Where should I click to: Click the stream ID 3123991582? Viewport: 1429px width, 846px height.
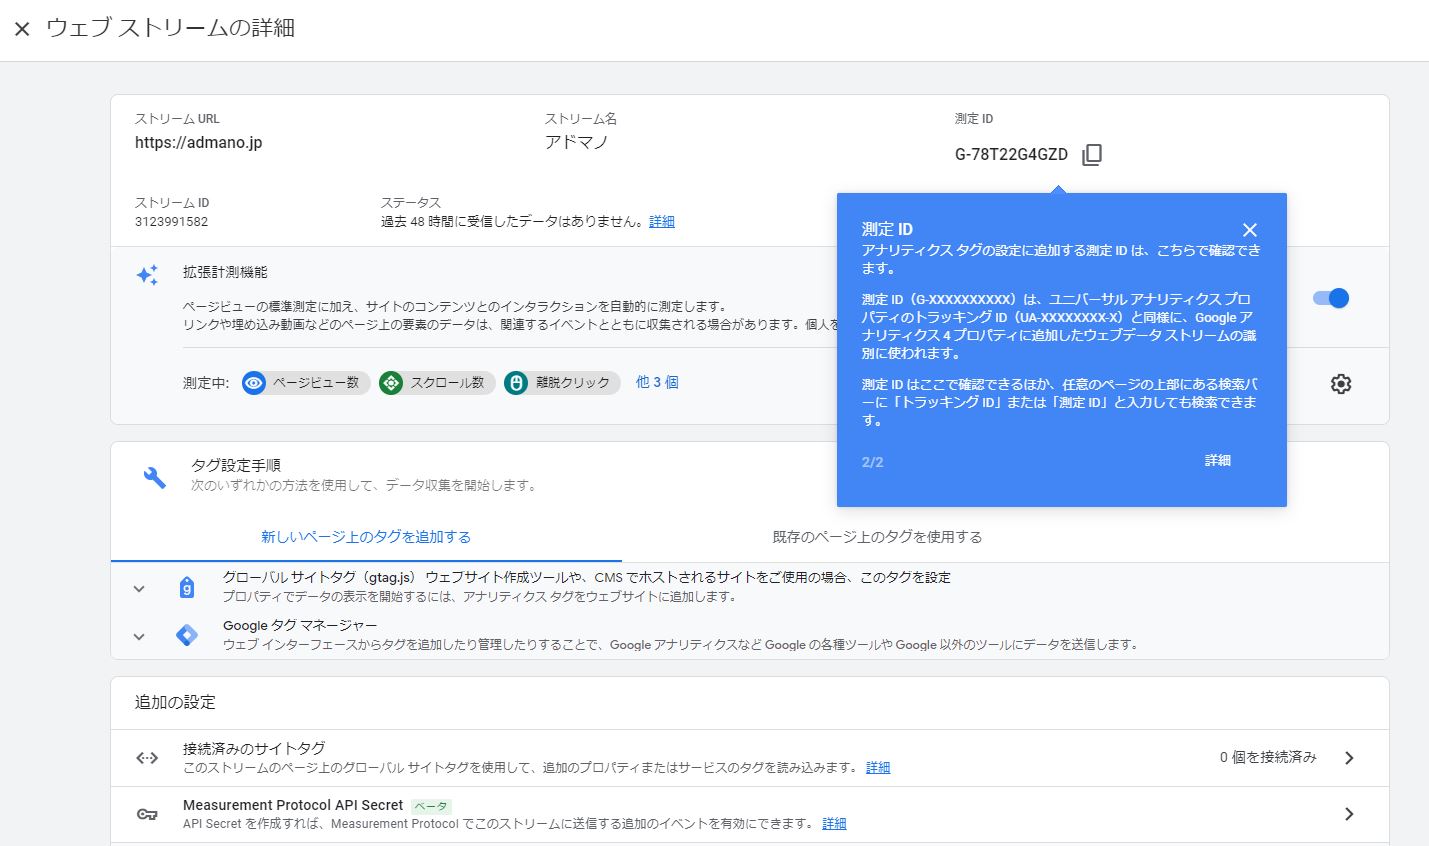pos(171,222)
